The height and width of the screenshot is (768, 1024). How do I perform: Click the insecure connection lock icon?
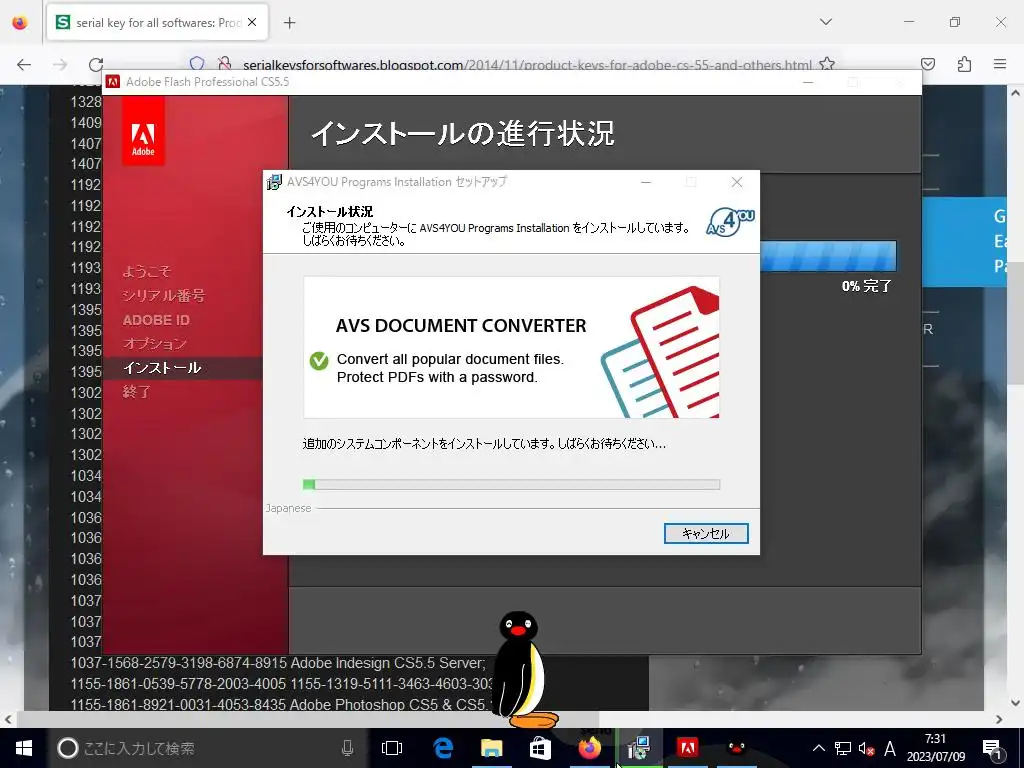coord(225,63)
